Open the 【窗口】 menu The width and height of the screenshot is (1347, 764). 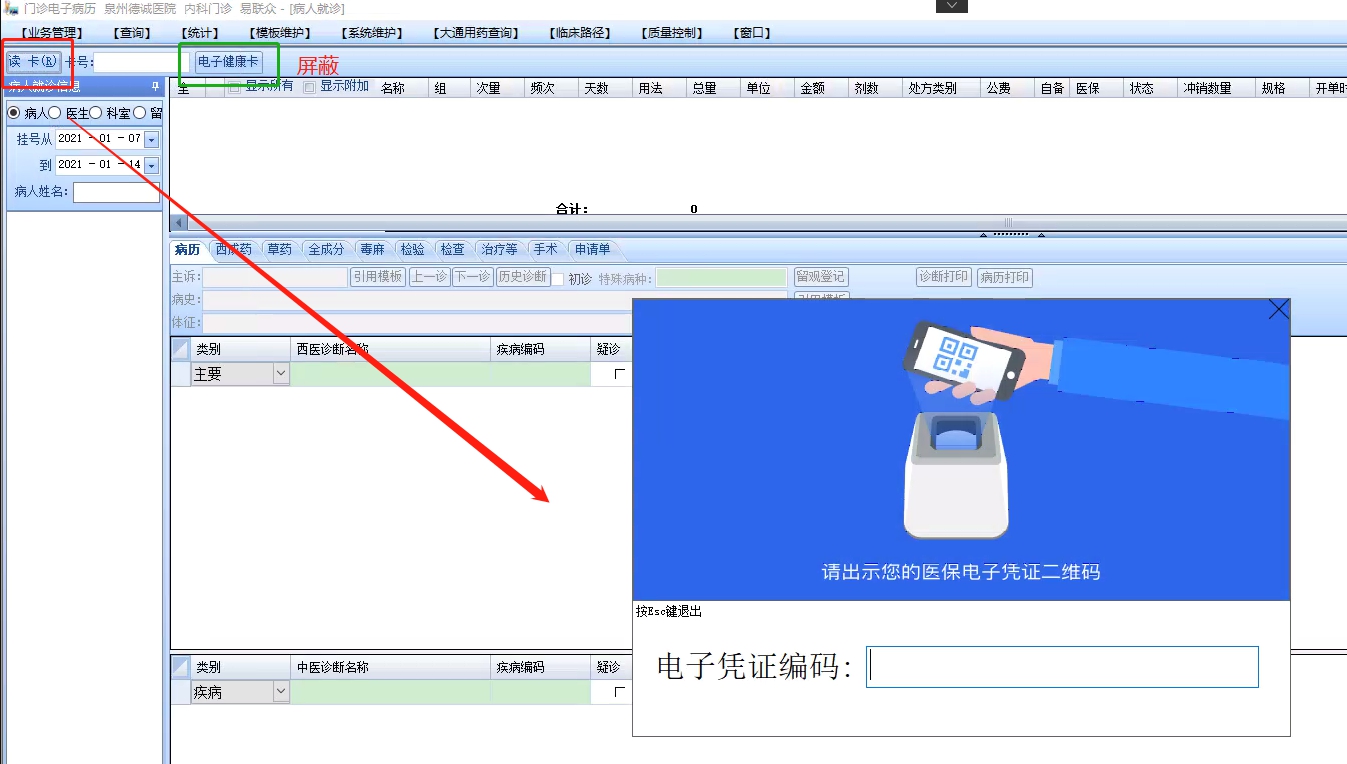[752, 33]
